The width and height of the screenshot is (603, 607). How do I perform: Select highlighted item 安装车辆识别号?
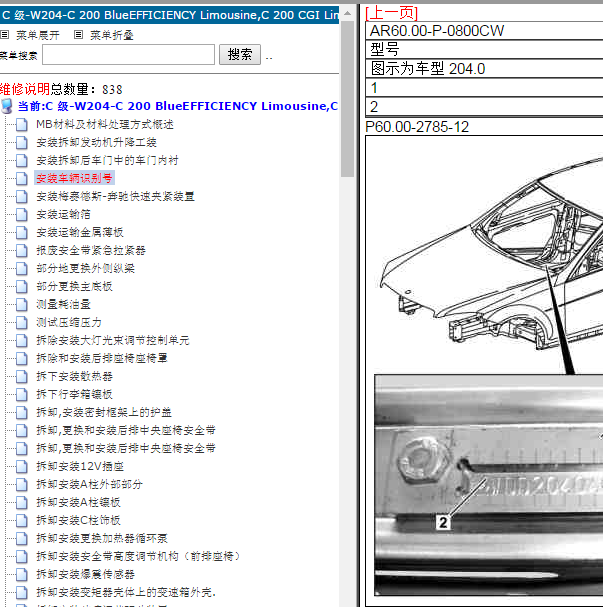point(74,178)
